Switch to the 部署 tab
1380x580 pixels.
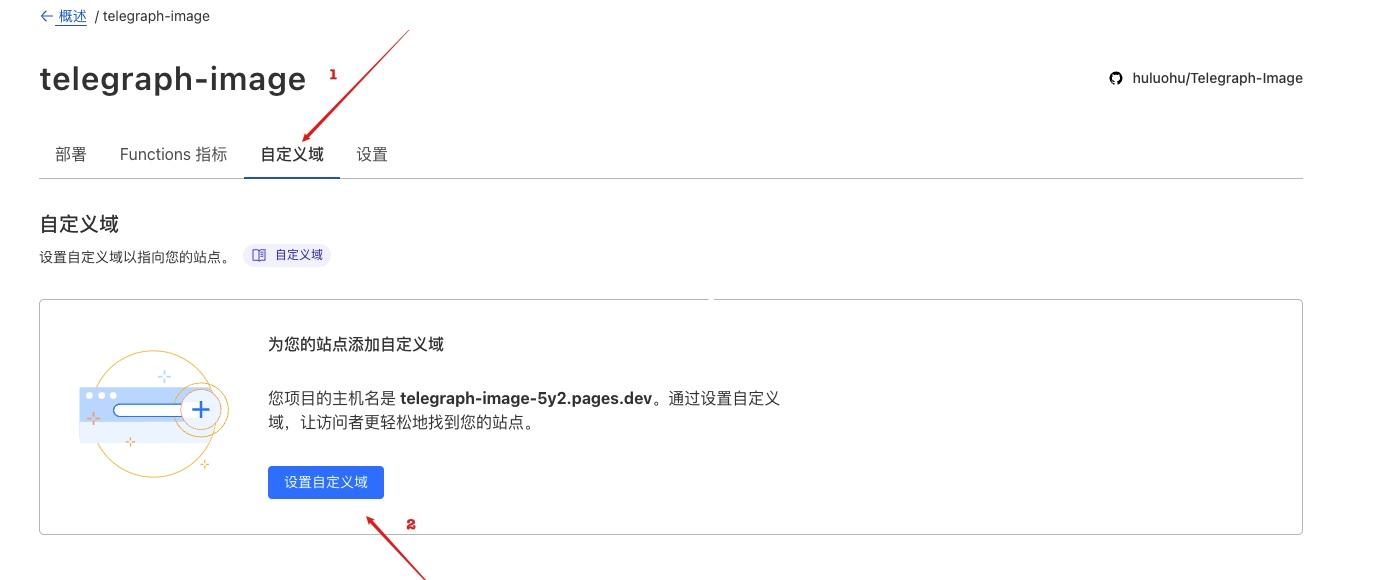[x=71, y=154]
